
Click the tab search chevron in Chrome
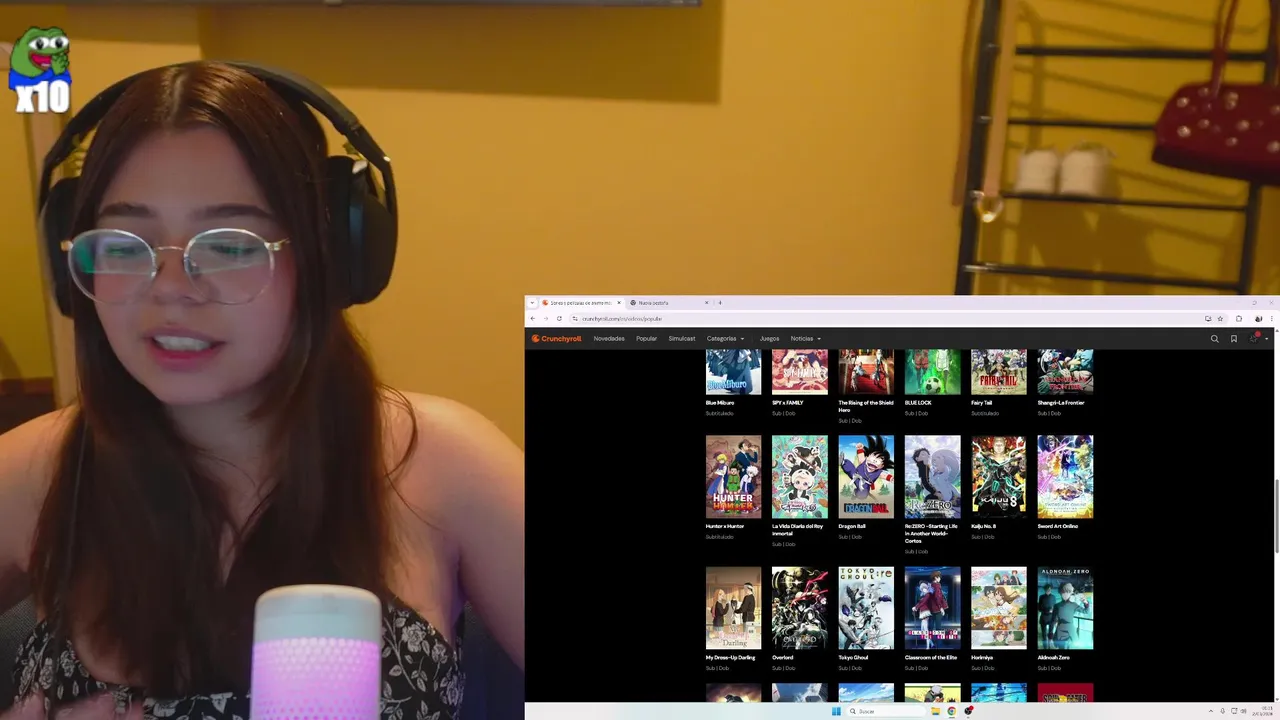532,302
